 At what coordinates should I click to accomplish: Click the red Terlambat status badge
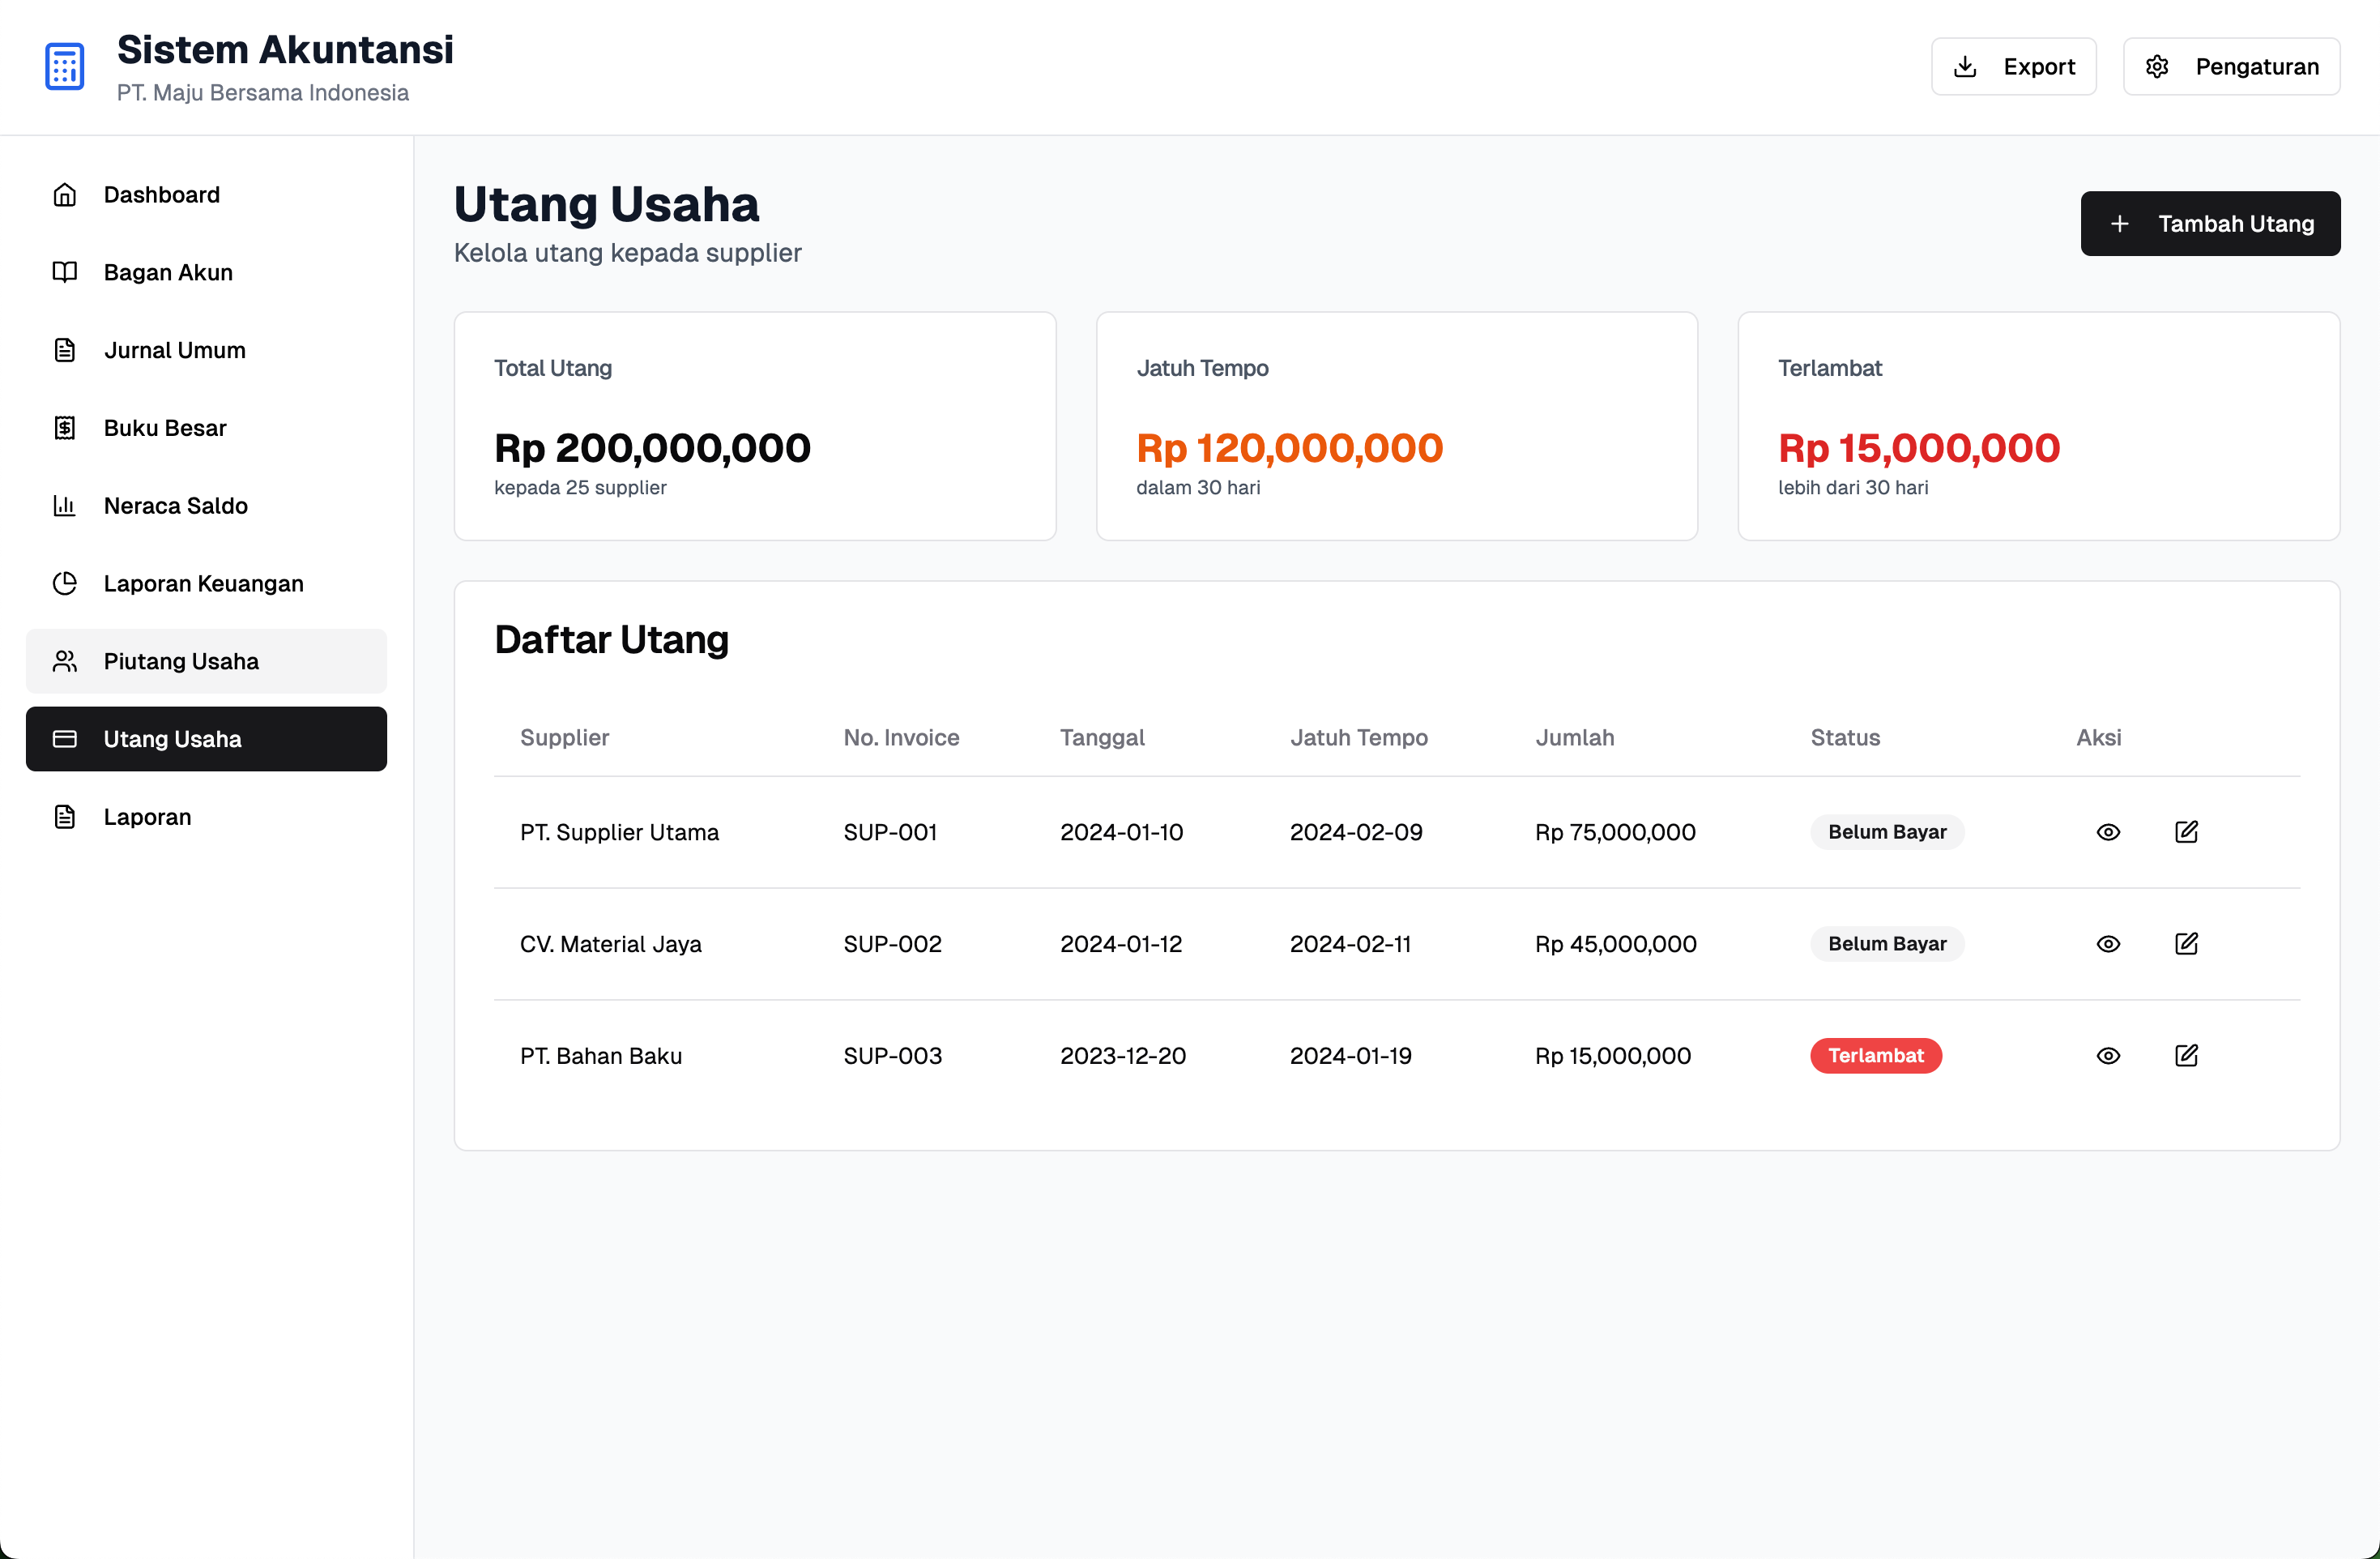tap(1876, 1056)
